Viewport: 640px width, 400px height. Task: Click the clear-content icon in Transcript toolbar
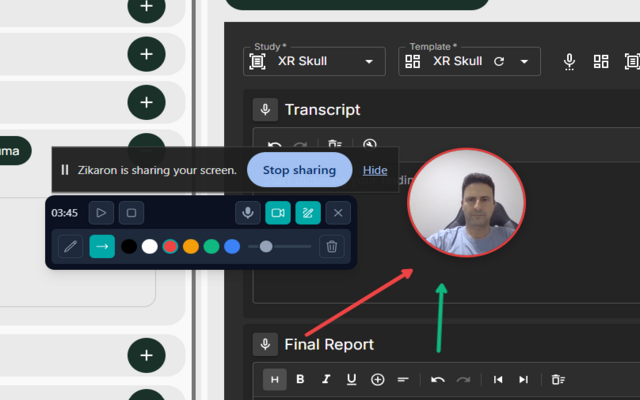335,144
